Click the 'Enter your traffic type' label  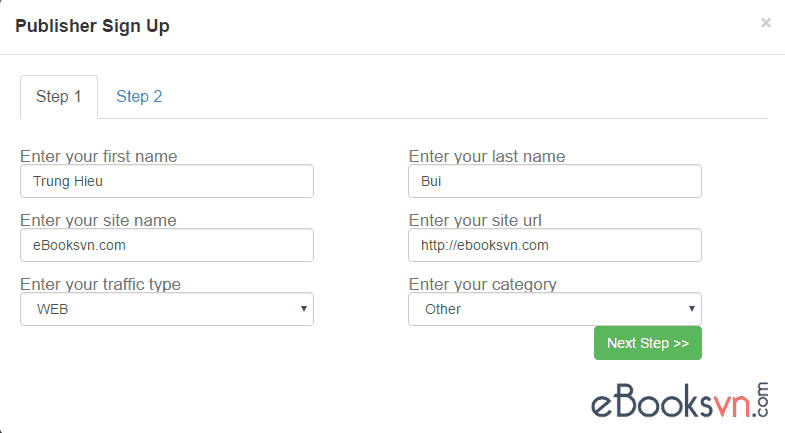pos(100,284)
